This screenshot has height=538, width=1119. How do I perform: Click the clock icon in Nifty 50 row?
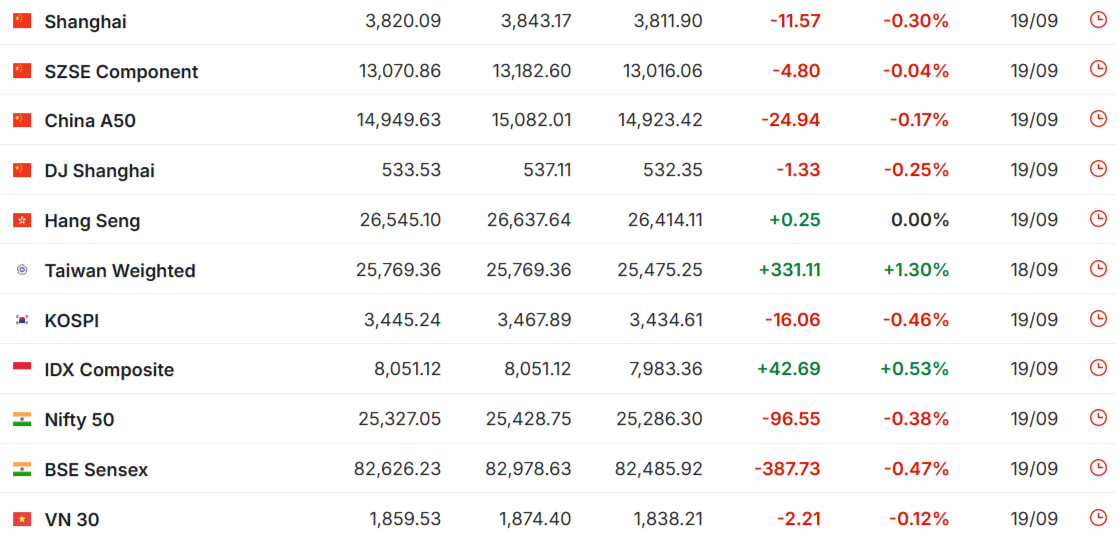[1098, 418]
